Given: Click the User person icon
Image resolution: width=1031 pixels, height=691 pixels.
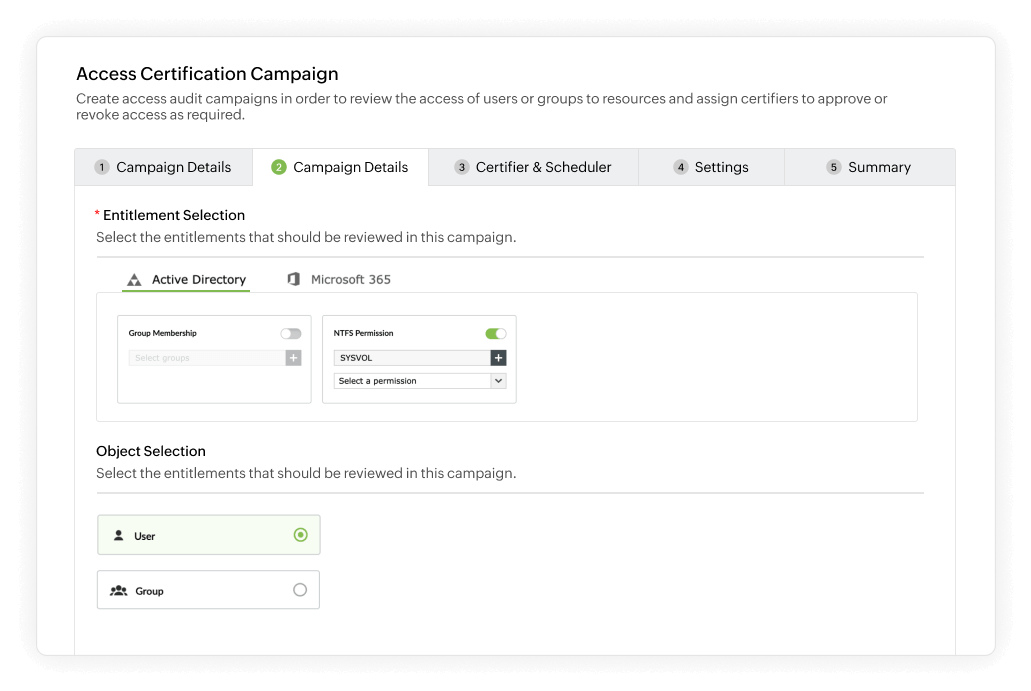Looking at the screenshot, I should [118, 535].
